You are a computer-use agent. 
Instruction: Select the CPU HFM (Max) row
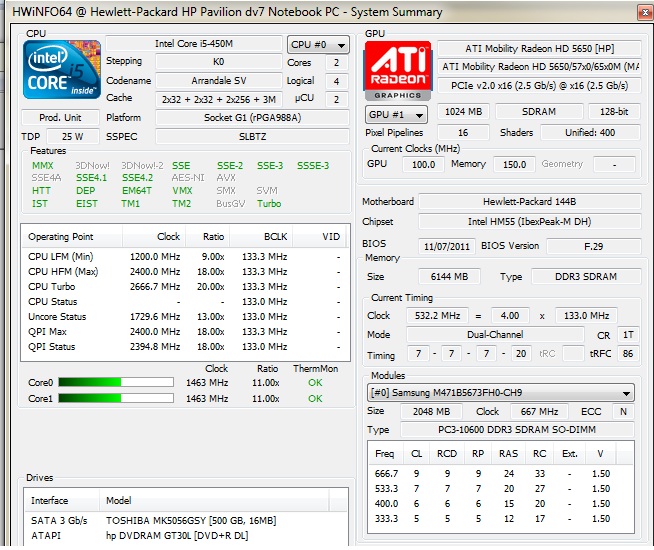click(185, 271)
